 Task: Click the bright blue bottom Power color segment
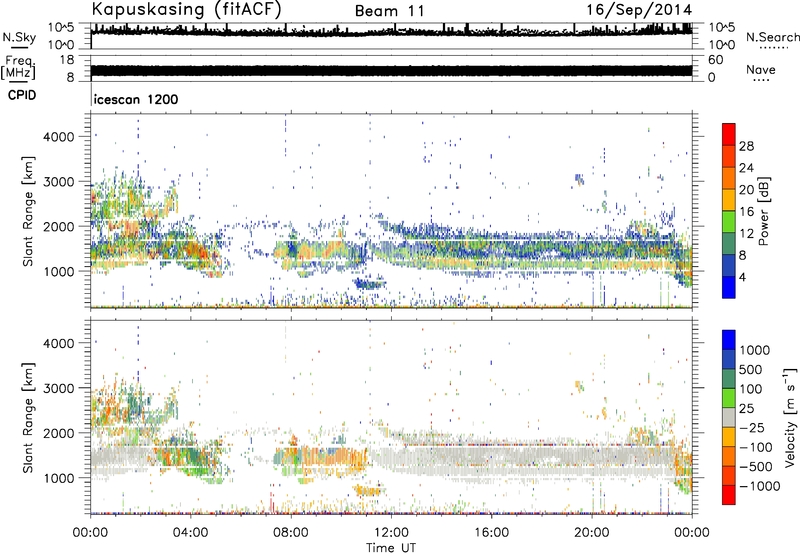click(x=729, y=287)
